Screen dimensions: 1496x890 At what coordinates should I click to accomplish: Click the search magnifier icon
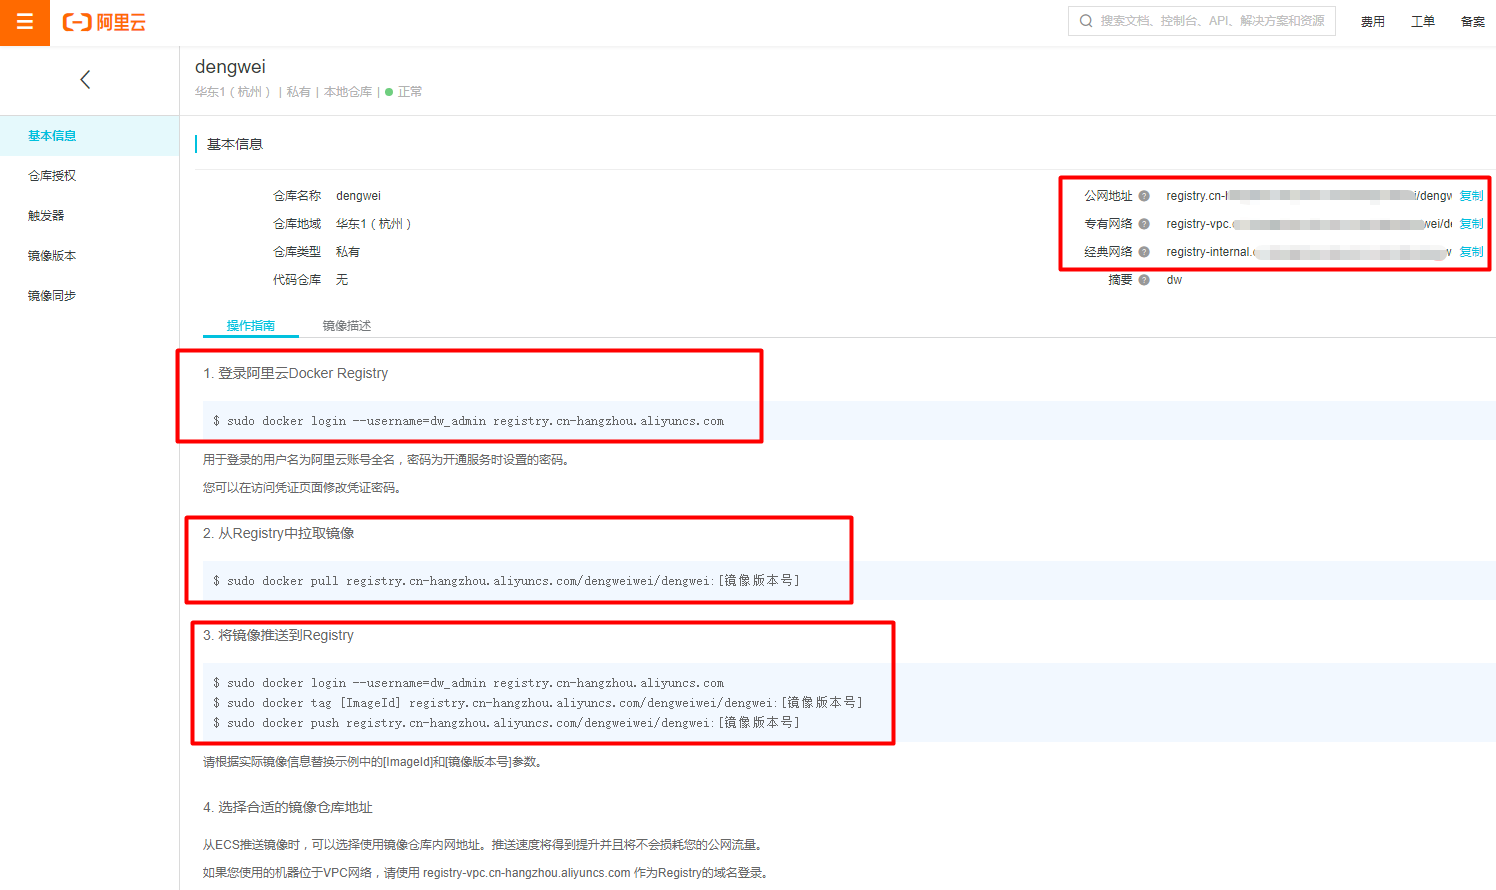pos(1086,21)
